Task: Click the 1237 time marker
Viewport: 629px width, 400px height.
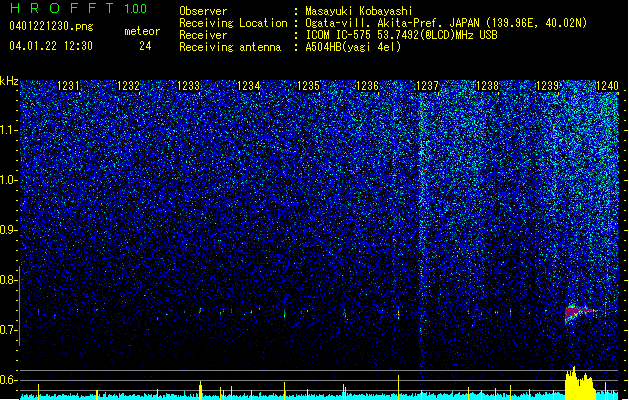Action: pos(428,86)
